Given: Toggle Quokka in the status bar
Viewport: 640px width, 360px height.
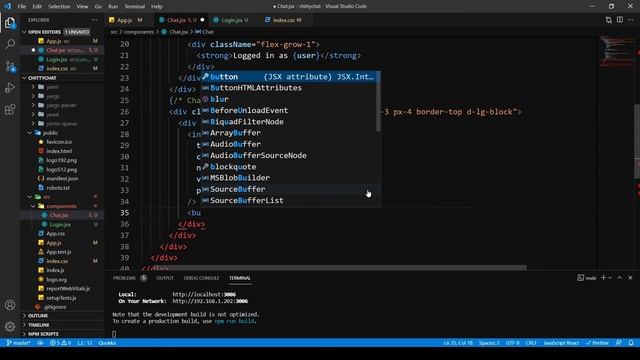Looking at the screenshot, I should click(x=107, y=343).
